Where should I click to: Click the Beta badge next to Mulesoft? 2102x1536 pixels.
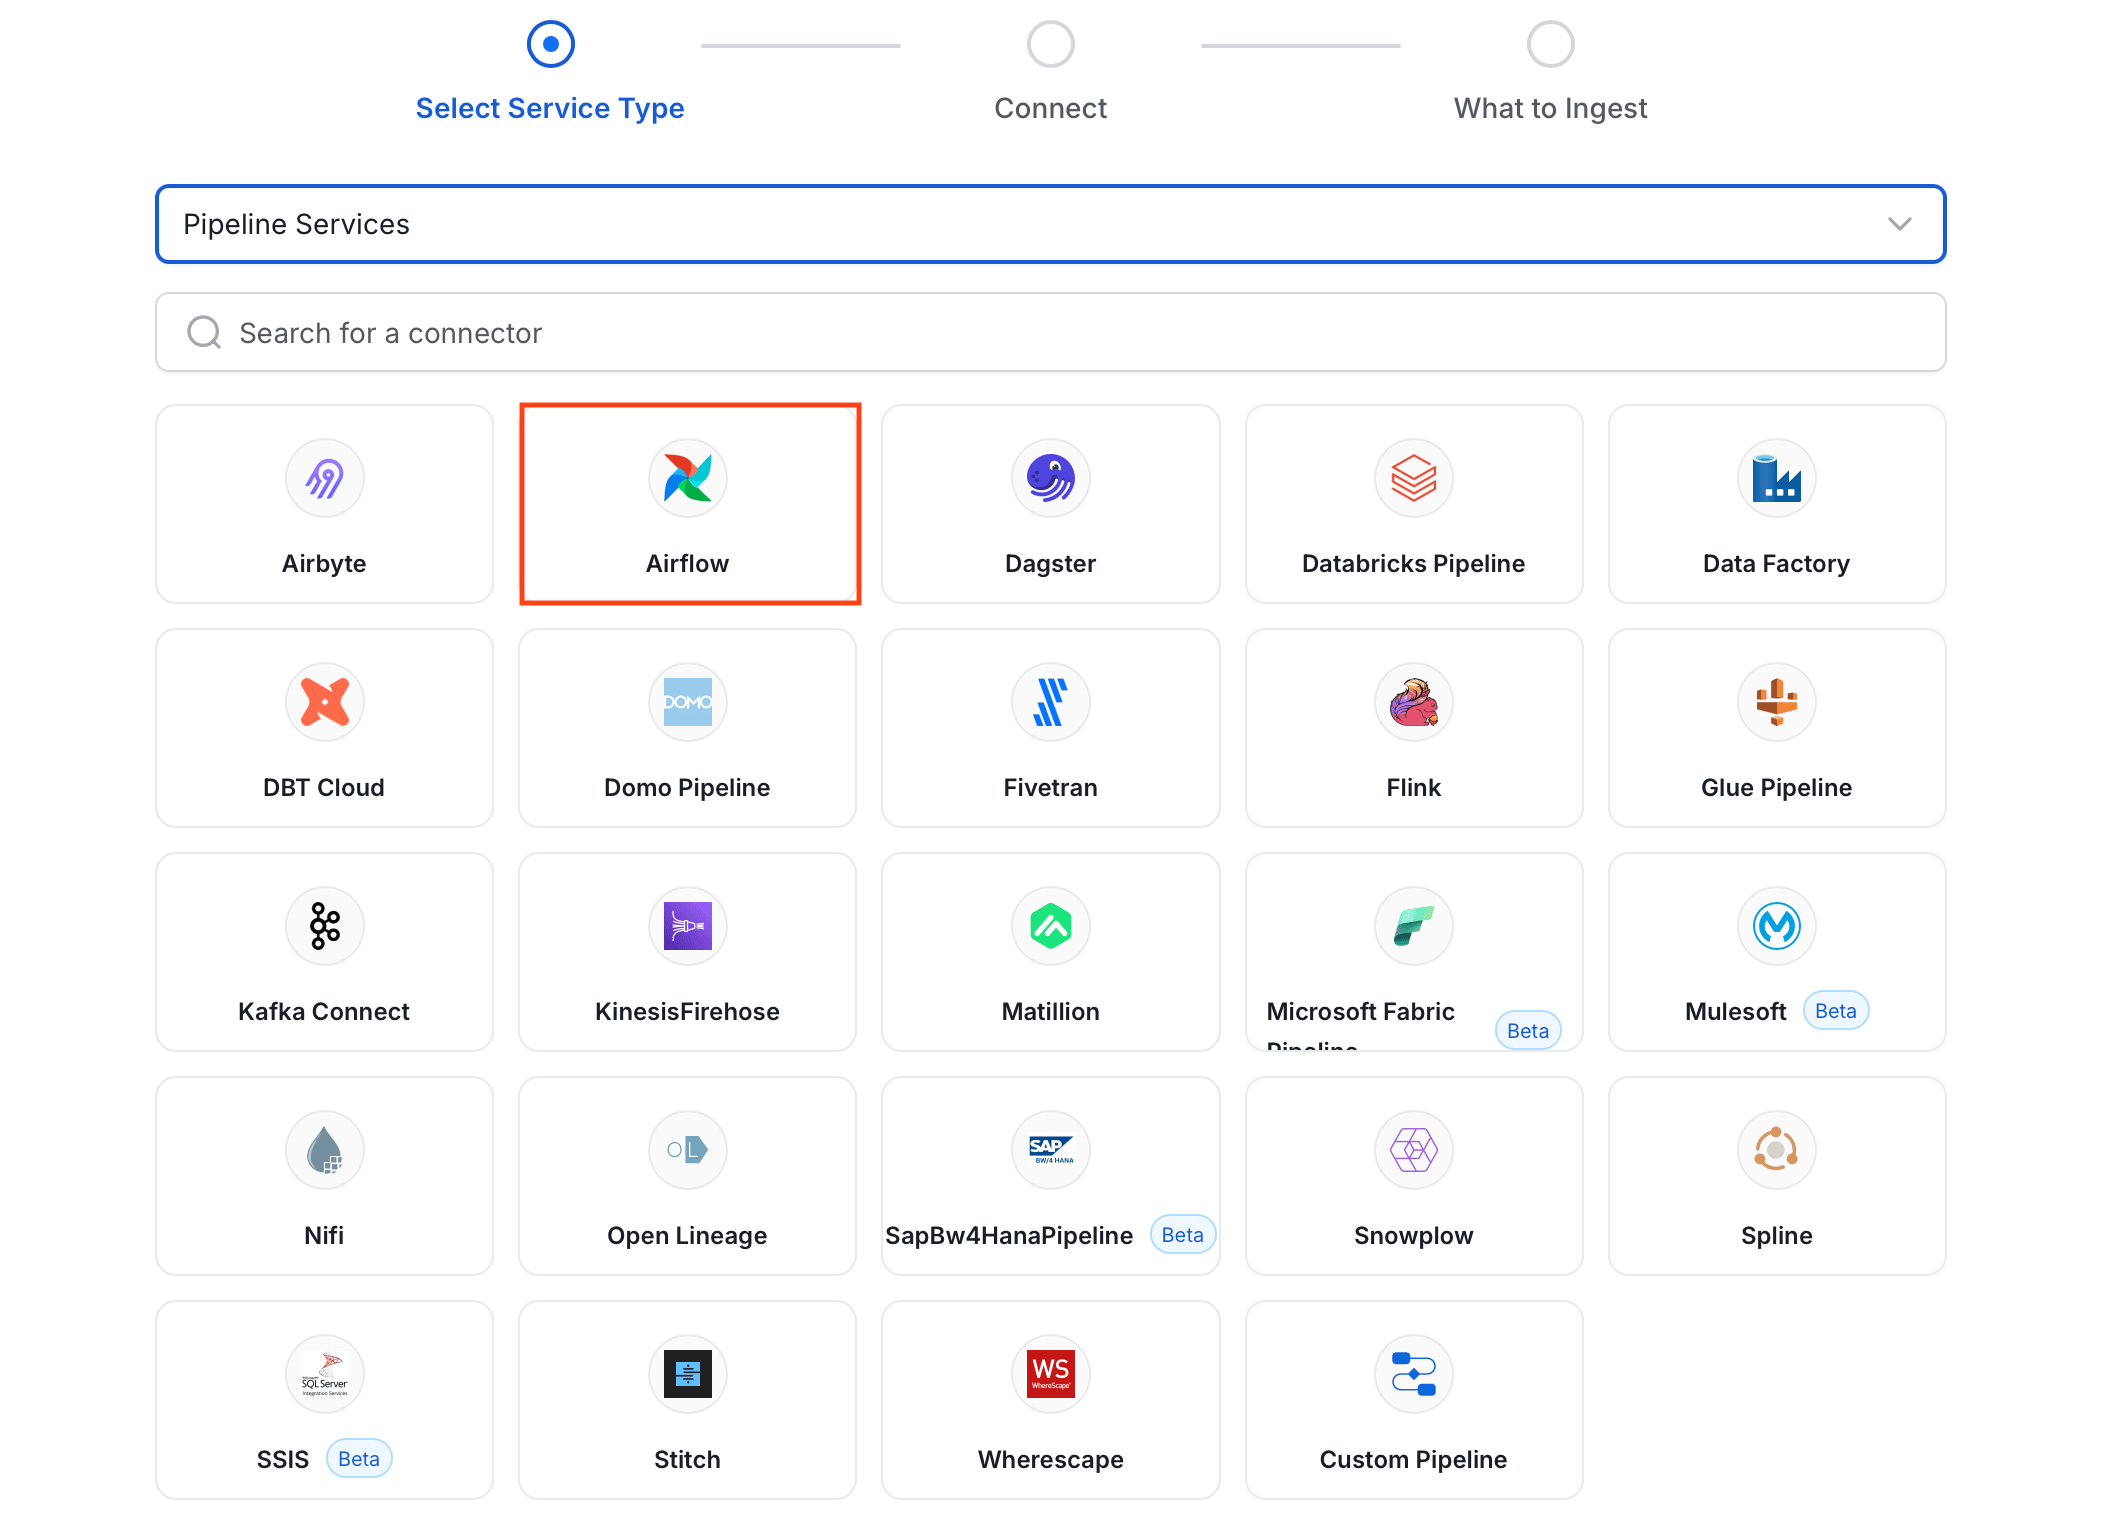1836,1011
